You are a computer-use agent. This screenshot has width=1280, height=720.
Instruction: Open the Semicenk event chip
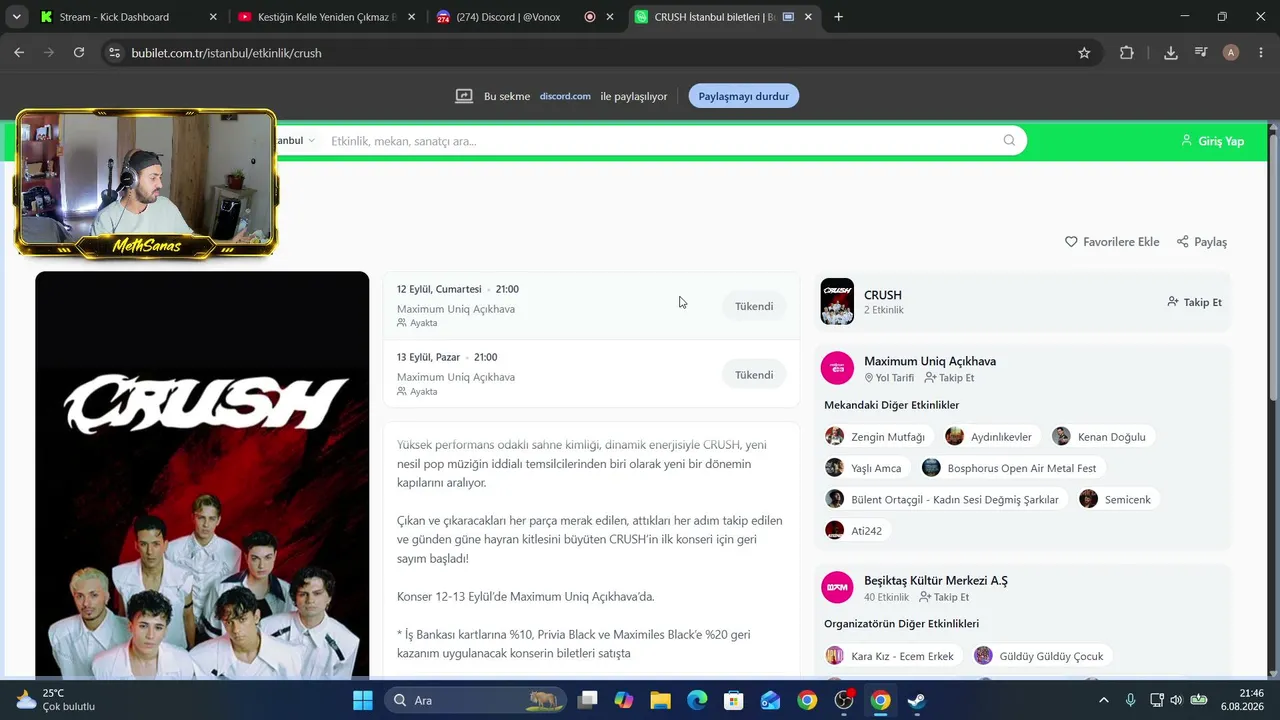point(1119,499)
